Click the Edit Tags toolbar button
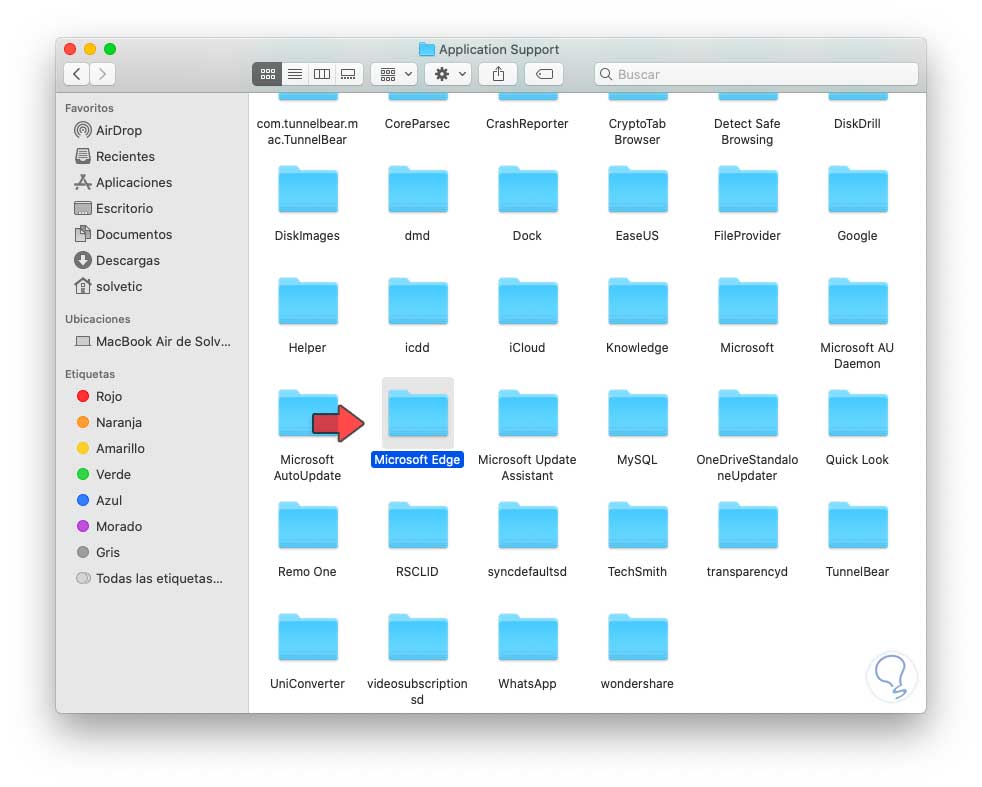 [544, 74]
